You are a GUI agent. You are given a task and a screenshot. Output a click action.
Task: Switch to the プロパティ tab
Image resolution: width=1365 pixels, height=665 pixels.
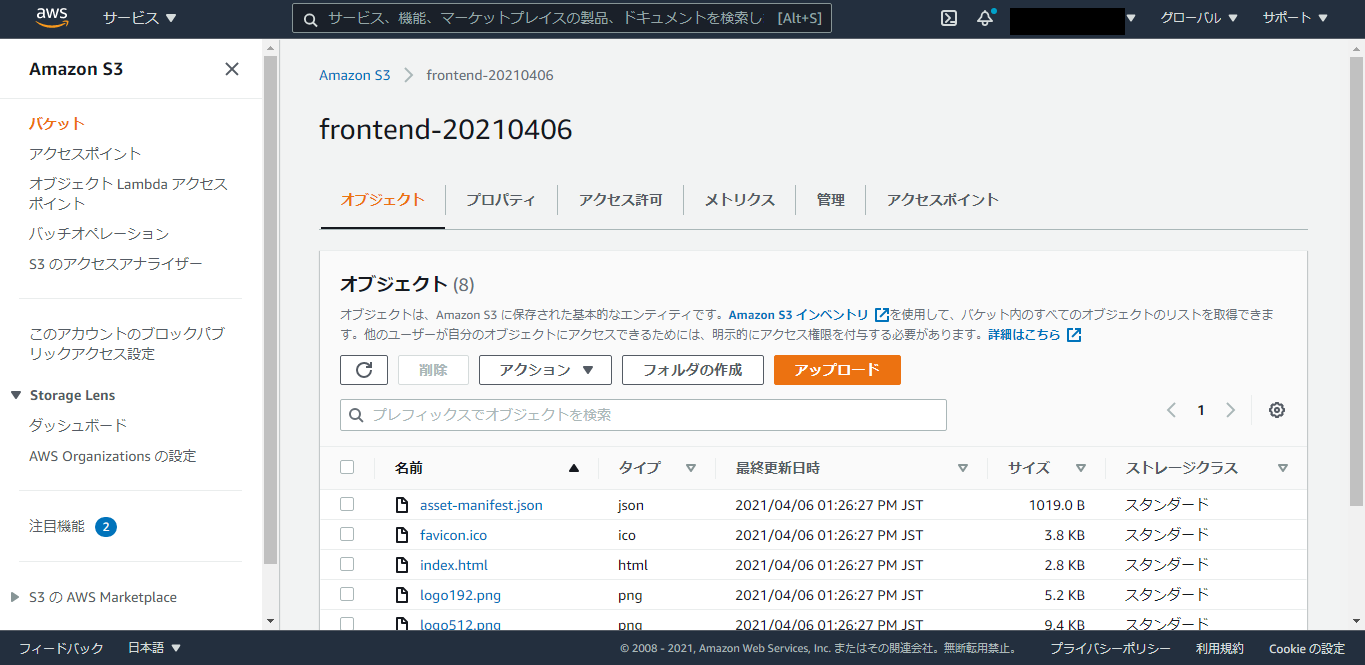click(501, 200)
